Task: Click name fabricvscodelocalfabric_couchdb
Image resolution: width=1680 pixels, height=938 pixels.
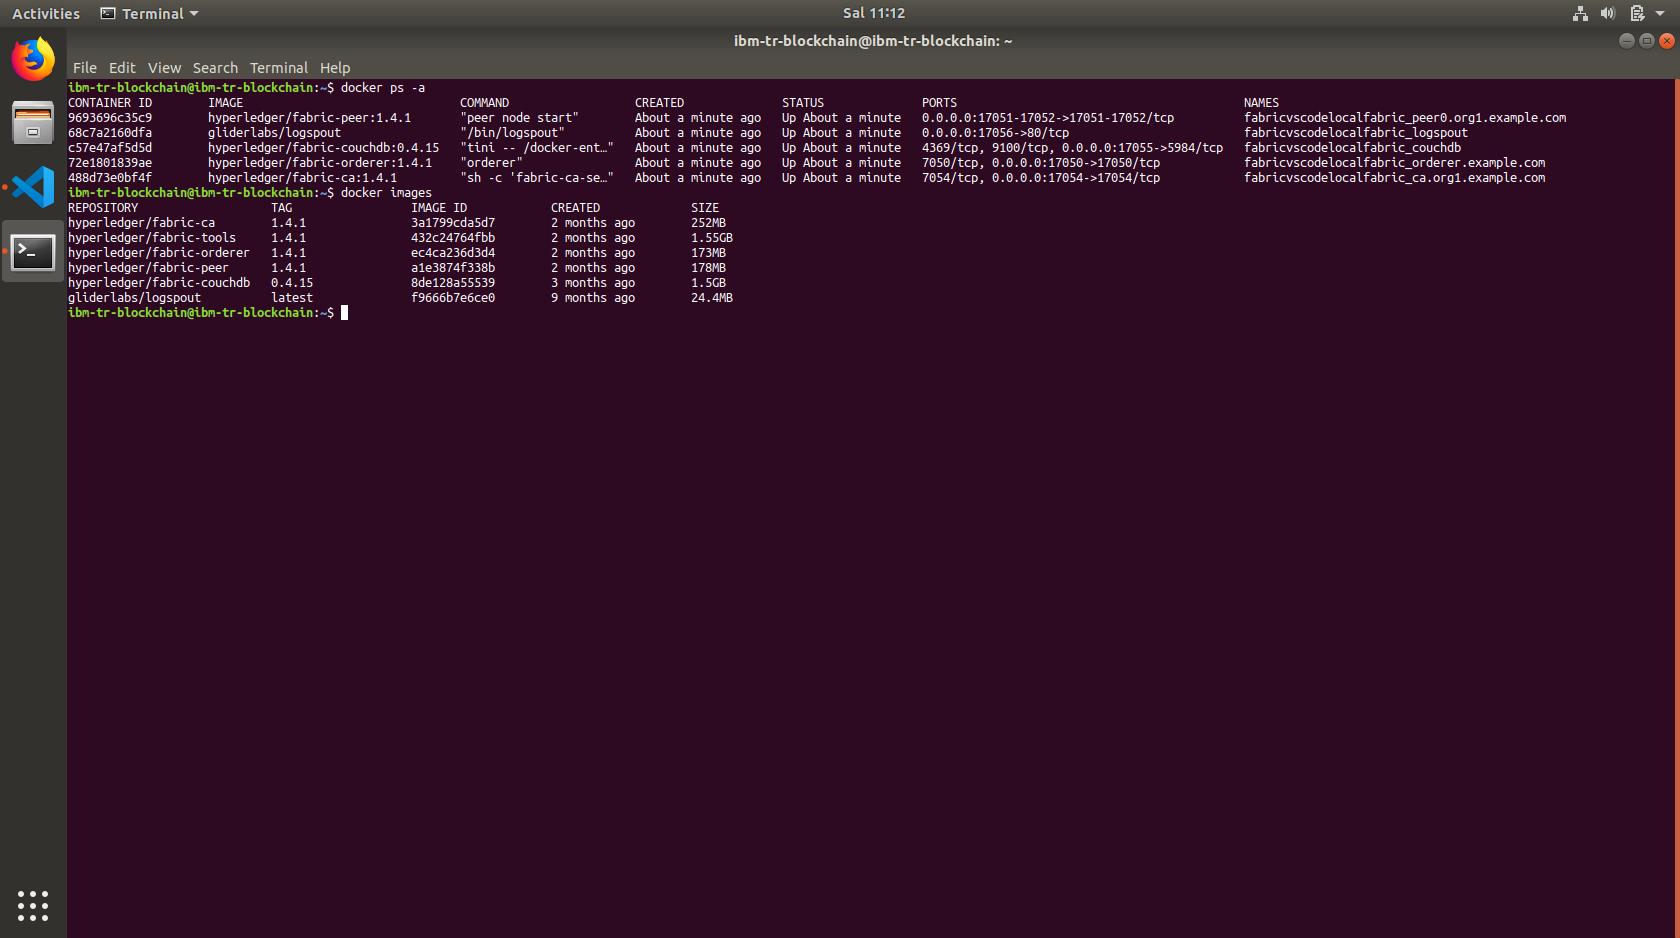Action: (x=1352, y=148)
